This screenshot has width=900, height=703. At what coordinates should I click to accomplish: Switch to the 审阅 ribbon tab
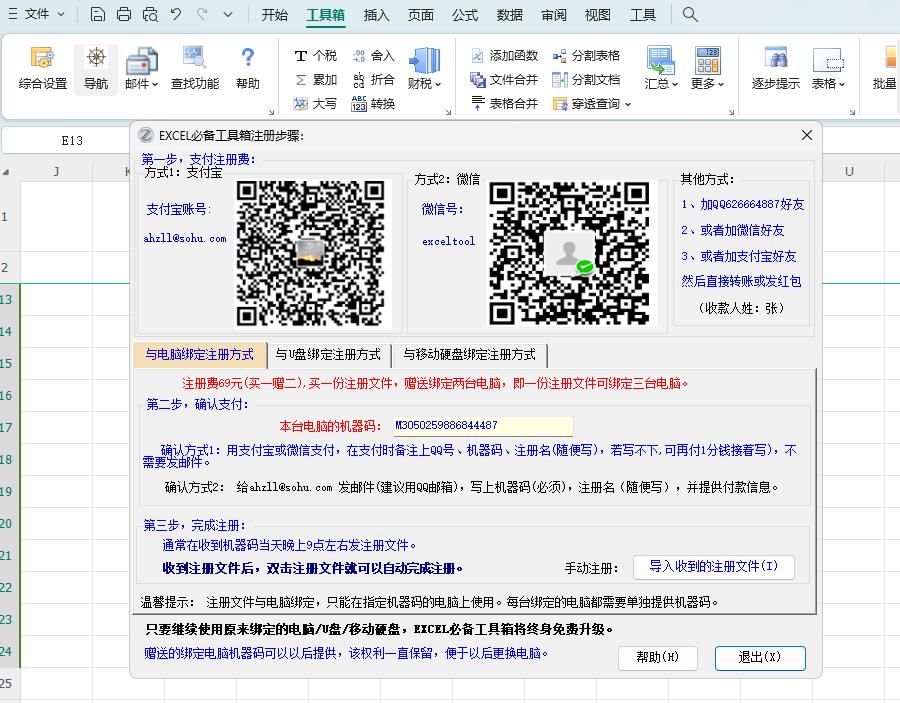554,15
